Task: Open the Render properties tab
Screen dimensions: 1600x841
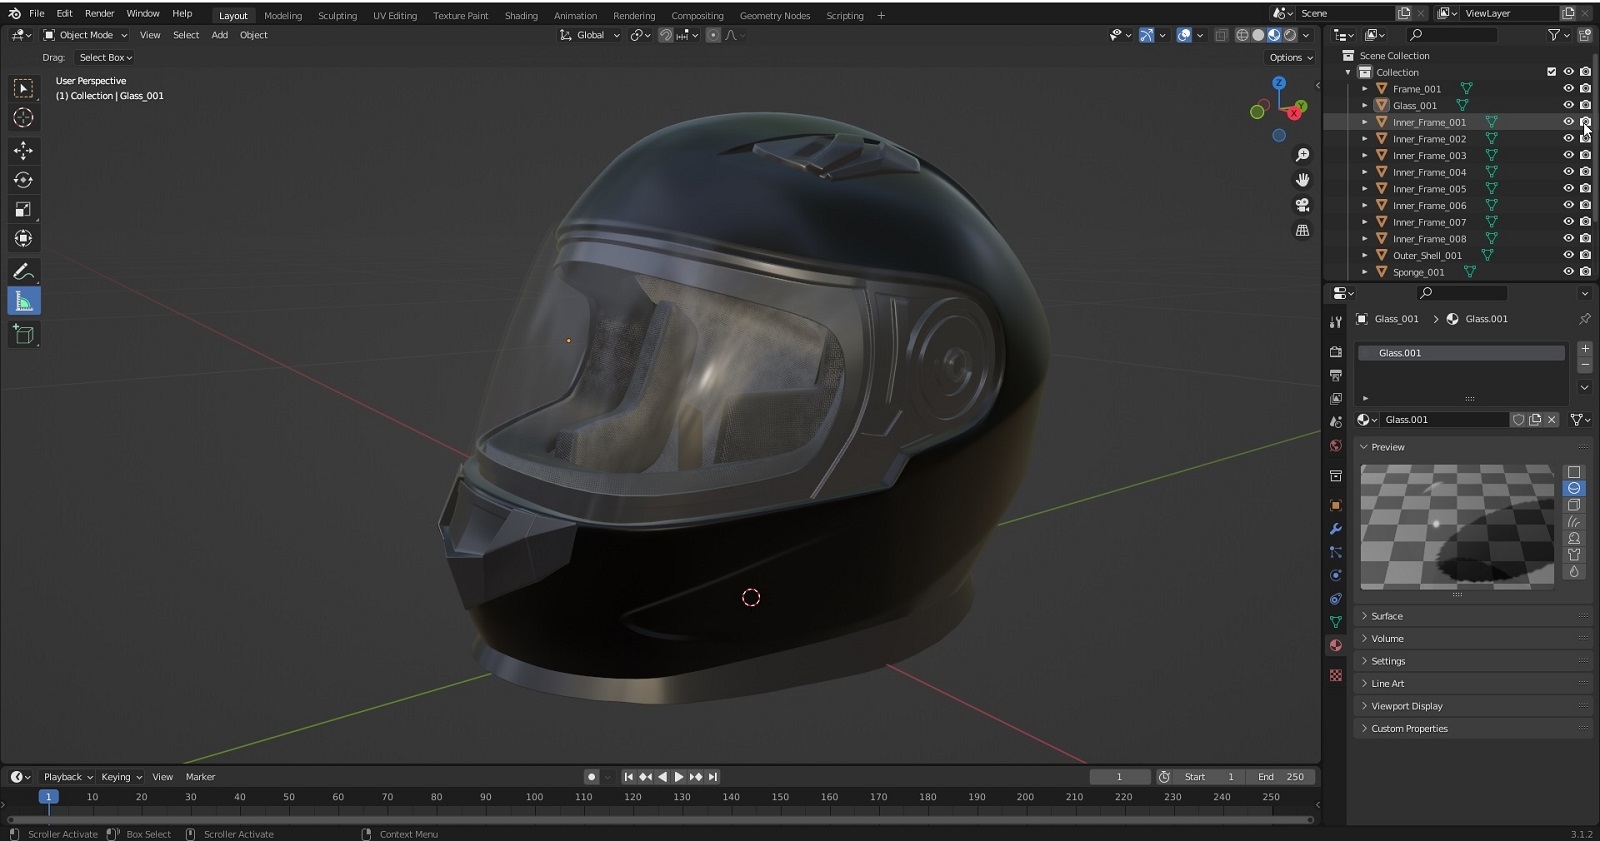Action: coord(1335,352)
